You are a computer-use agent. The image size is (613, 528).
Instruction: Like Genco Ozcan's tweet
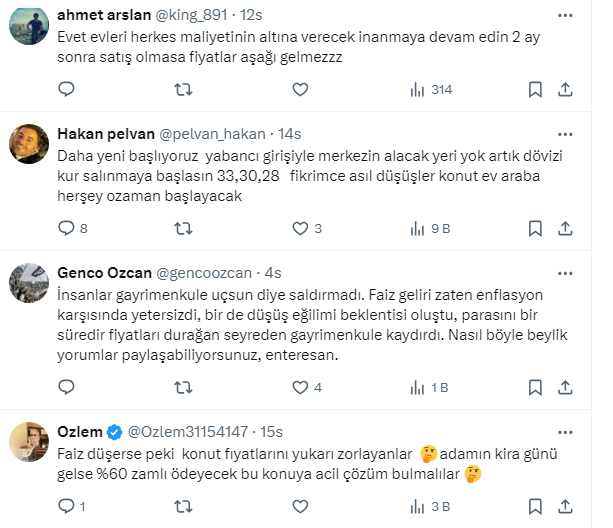(299, 387)
